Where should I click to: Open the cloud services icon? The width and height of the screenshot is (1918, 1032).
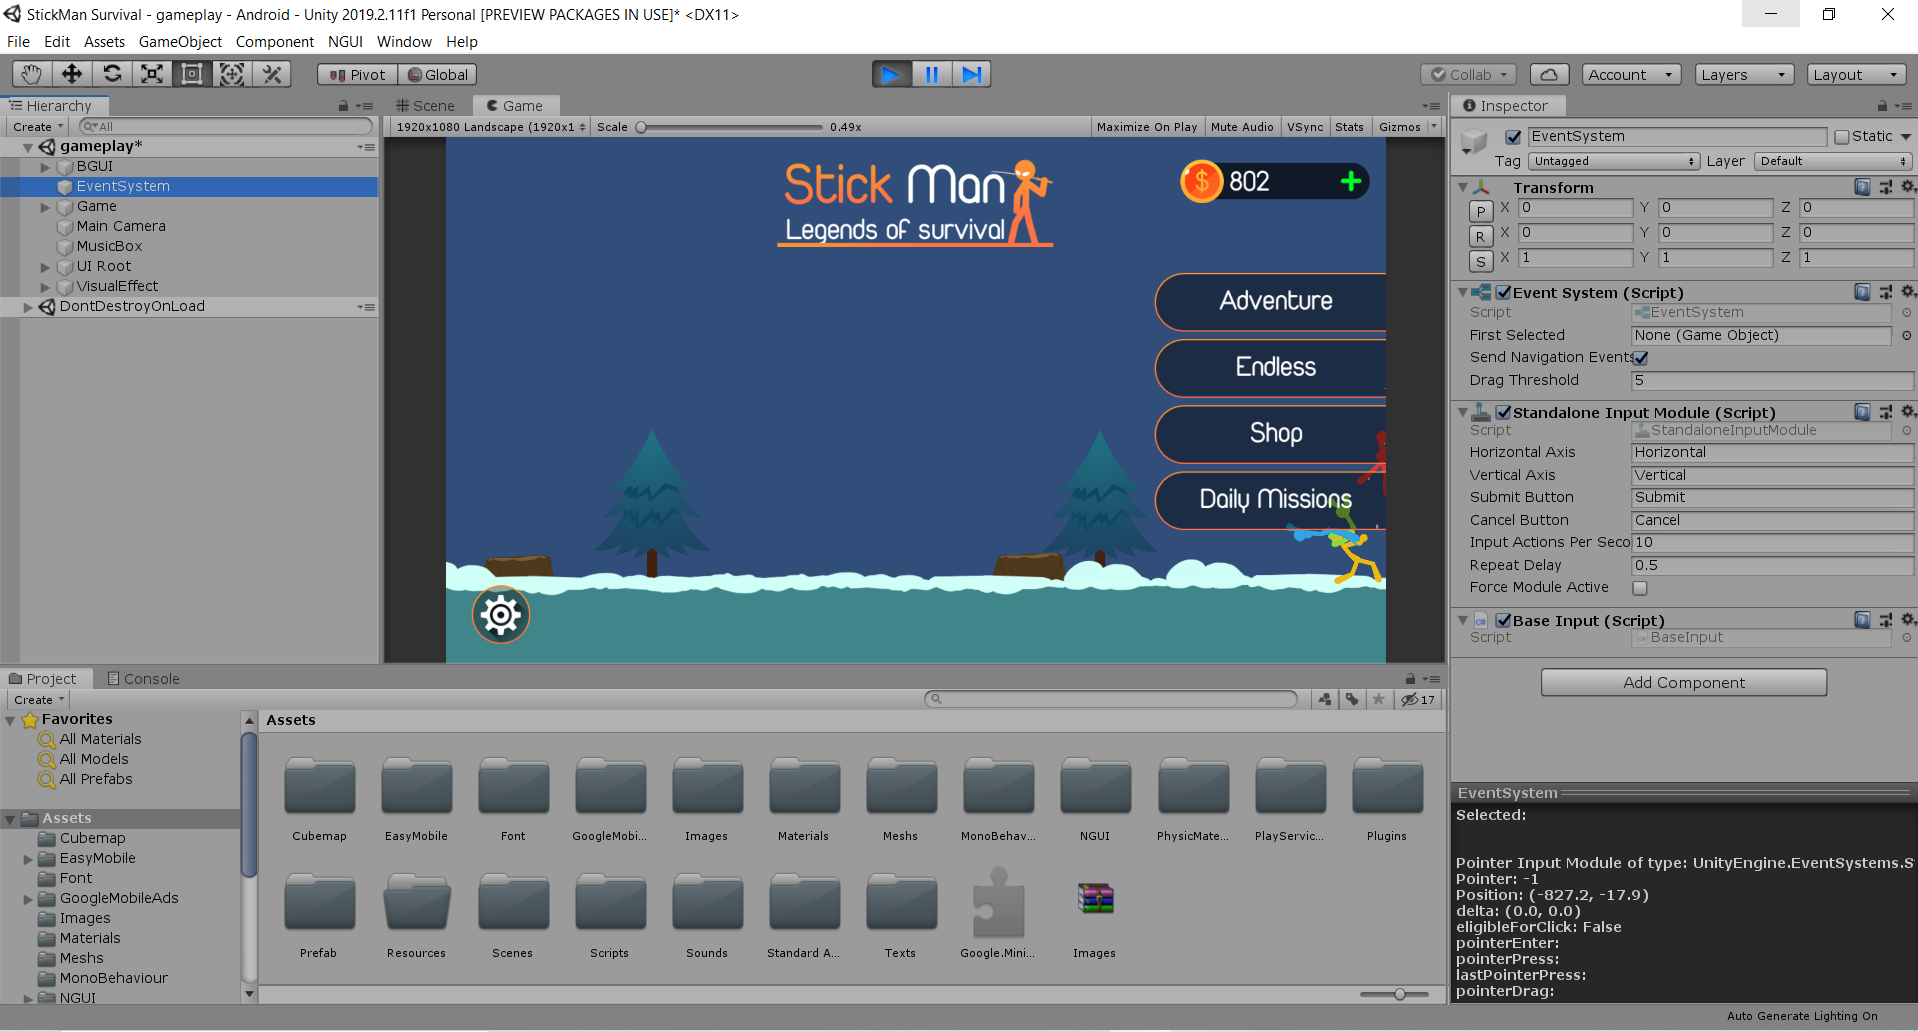point(1548,75)
